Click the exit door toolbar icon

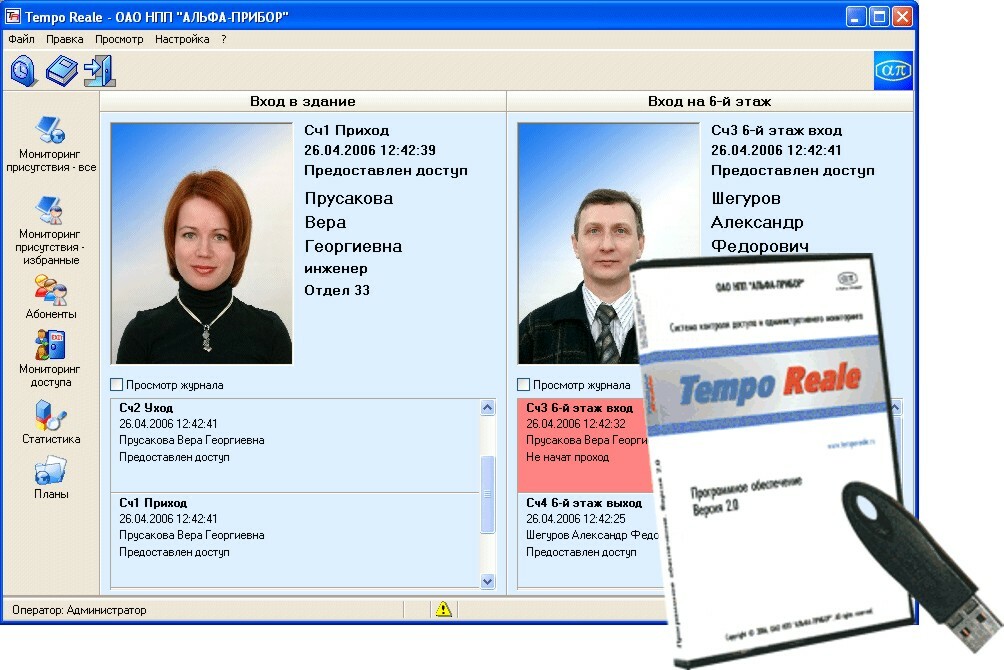[x=100, y=70]
